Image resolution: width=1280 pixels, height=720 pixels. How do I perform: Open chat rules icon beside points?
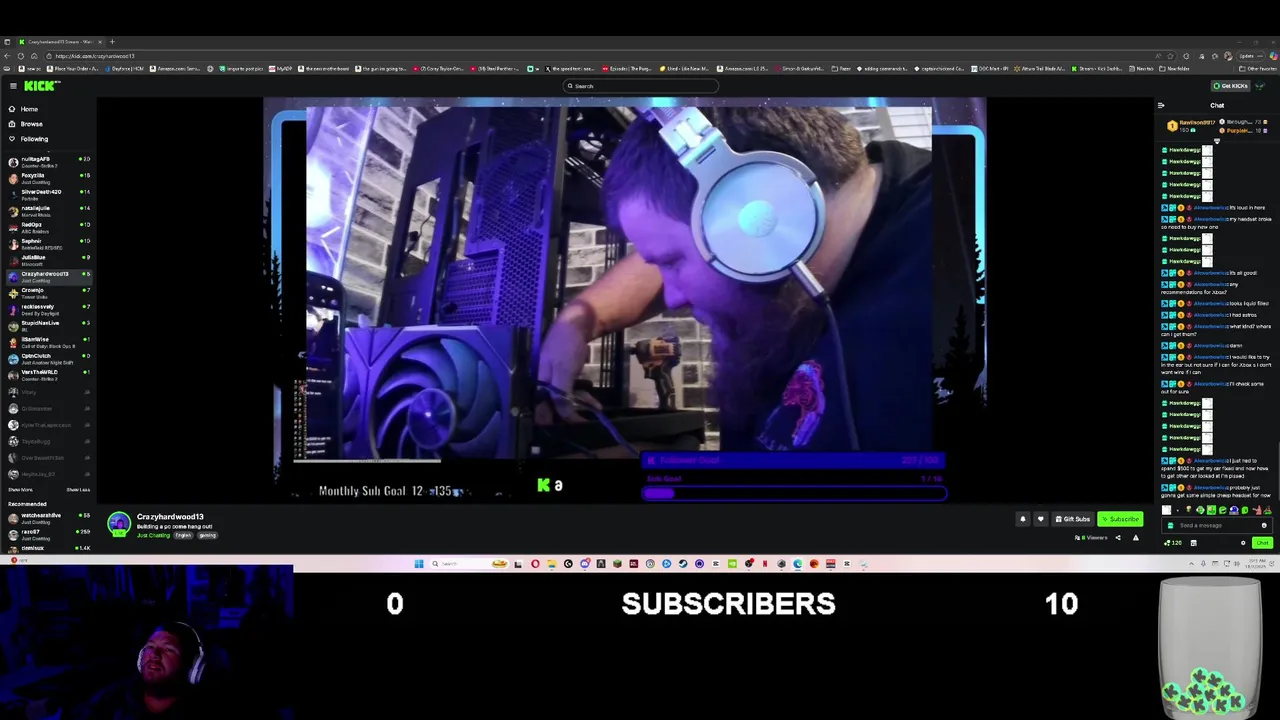click(x=1193, y=543)
